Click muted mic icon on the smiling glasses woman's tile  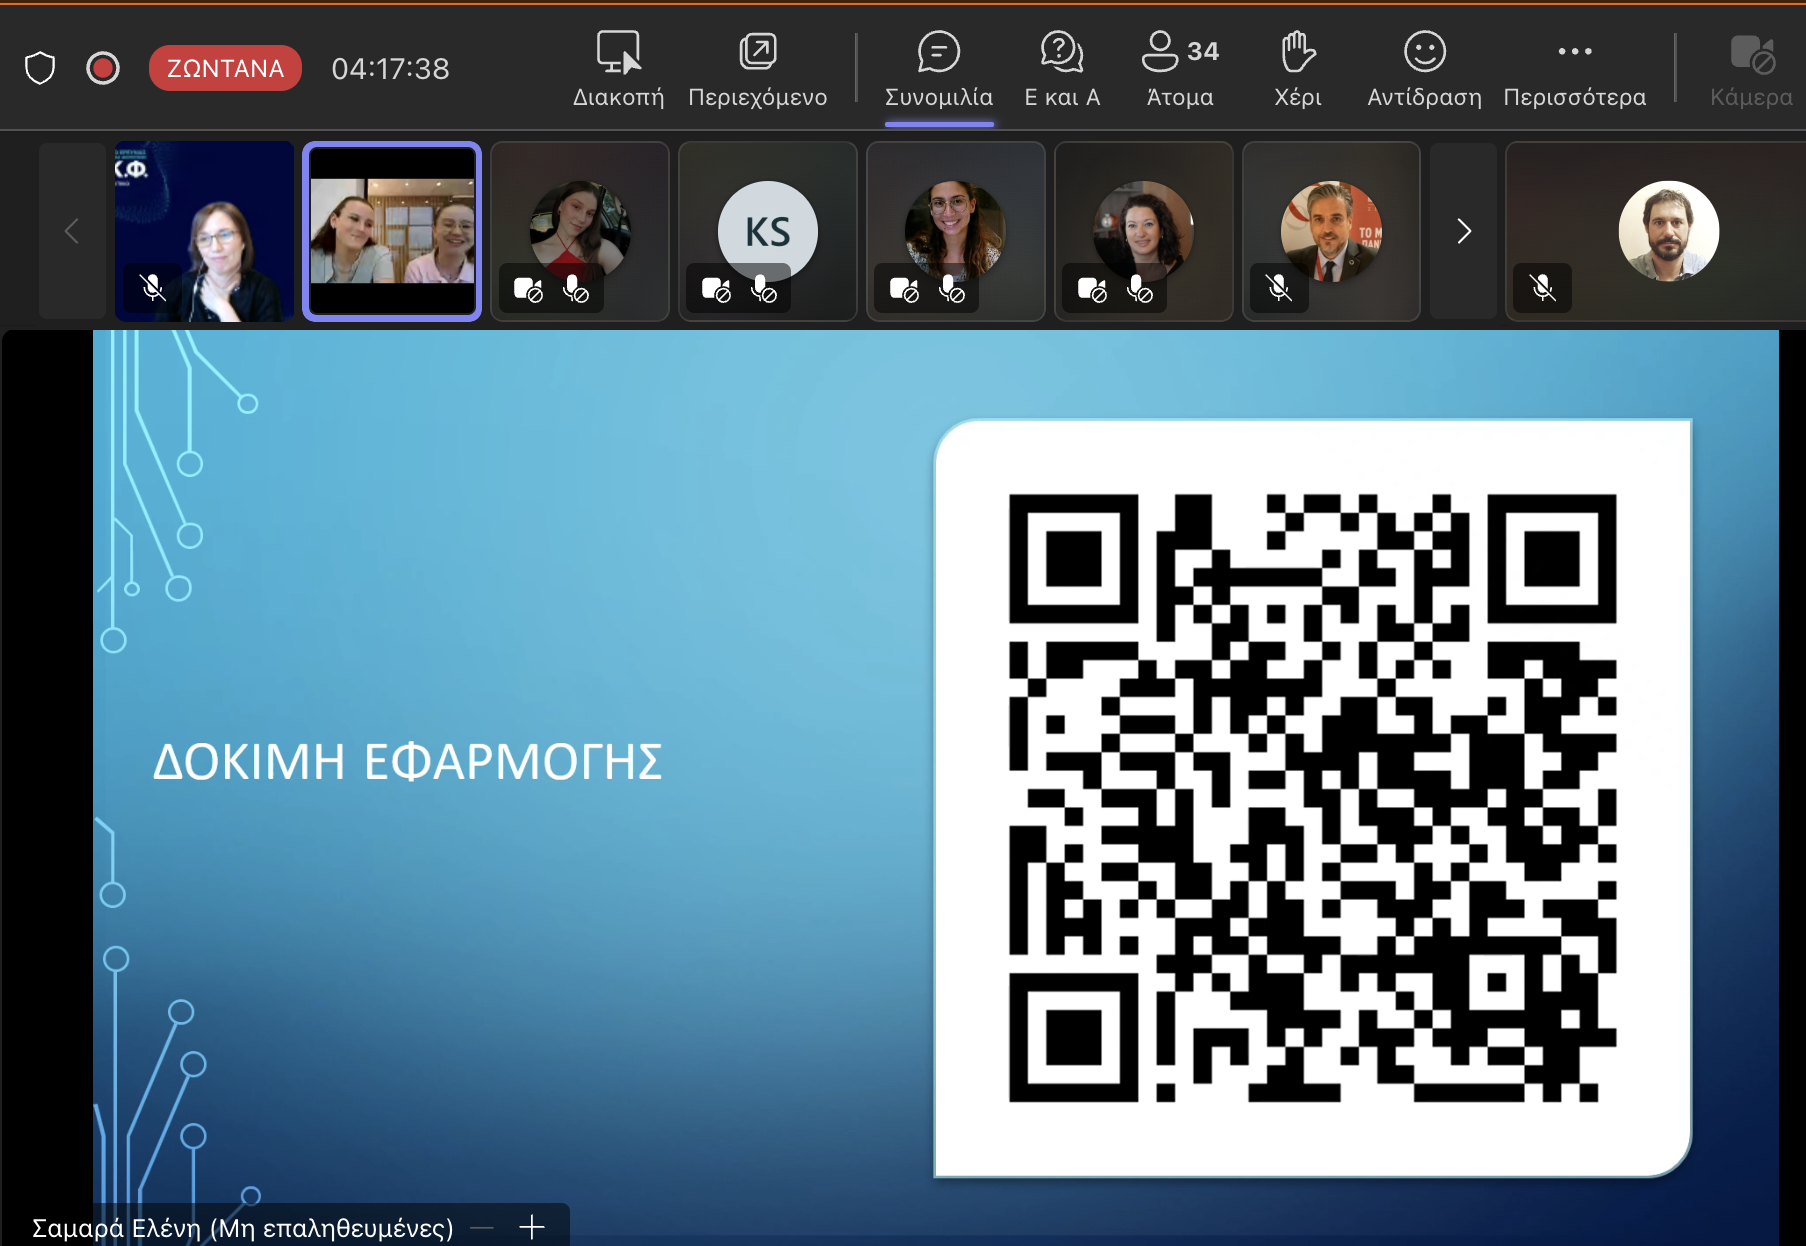tap(951, 290)
